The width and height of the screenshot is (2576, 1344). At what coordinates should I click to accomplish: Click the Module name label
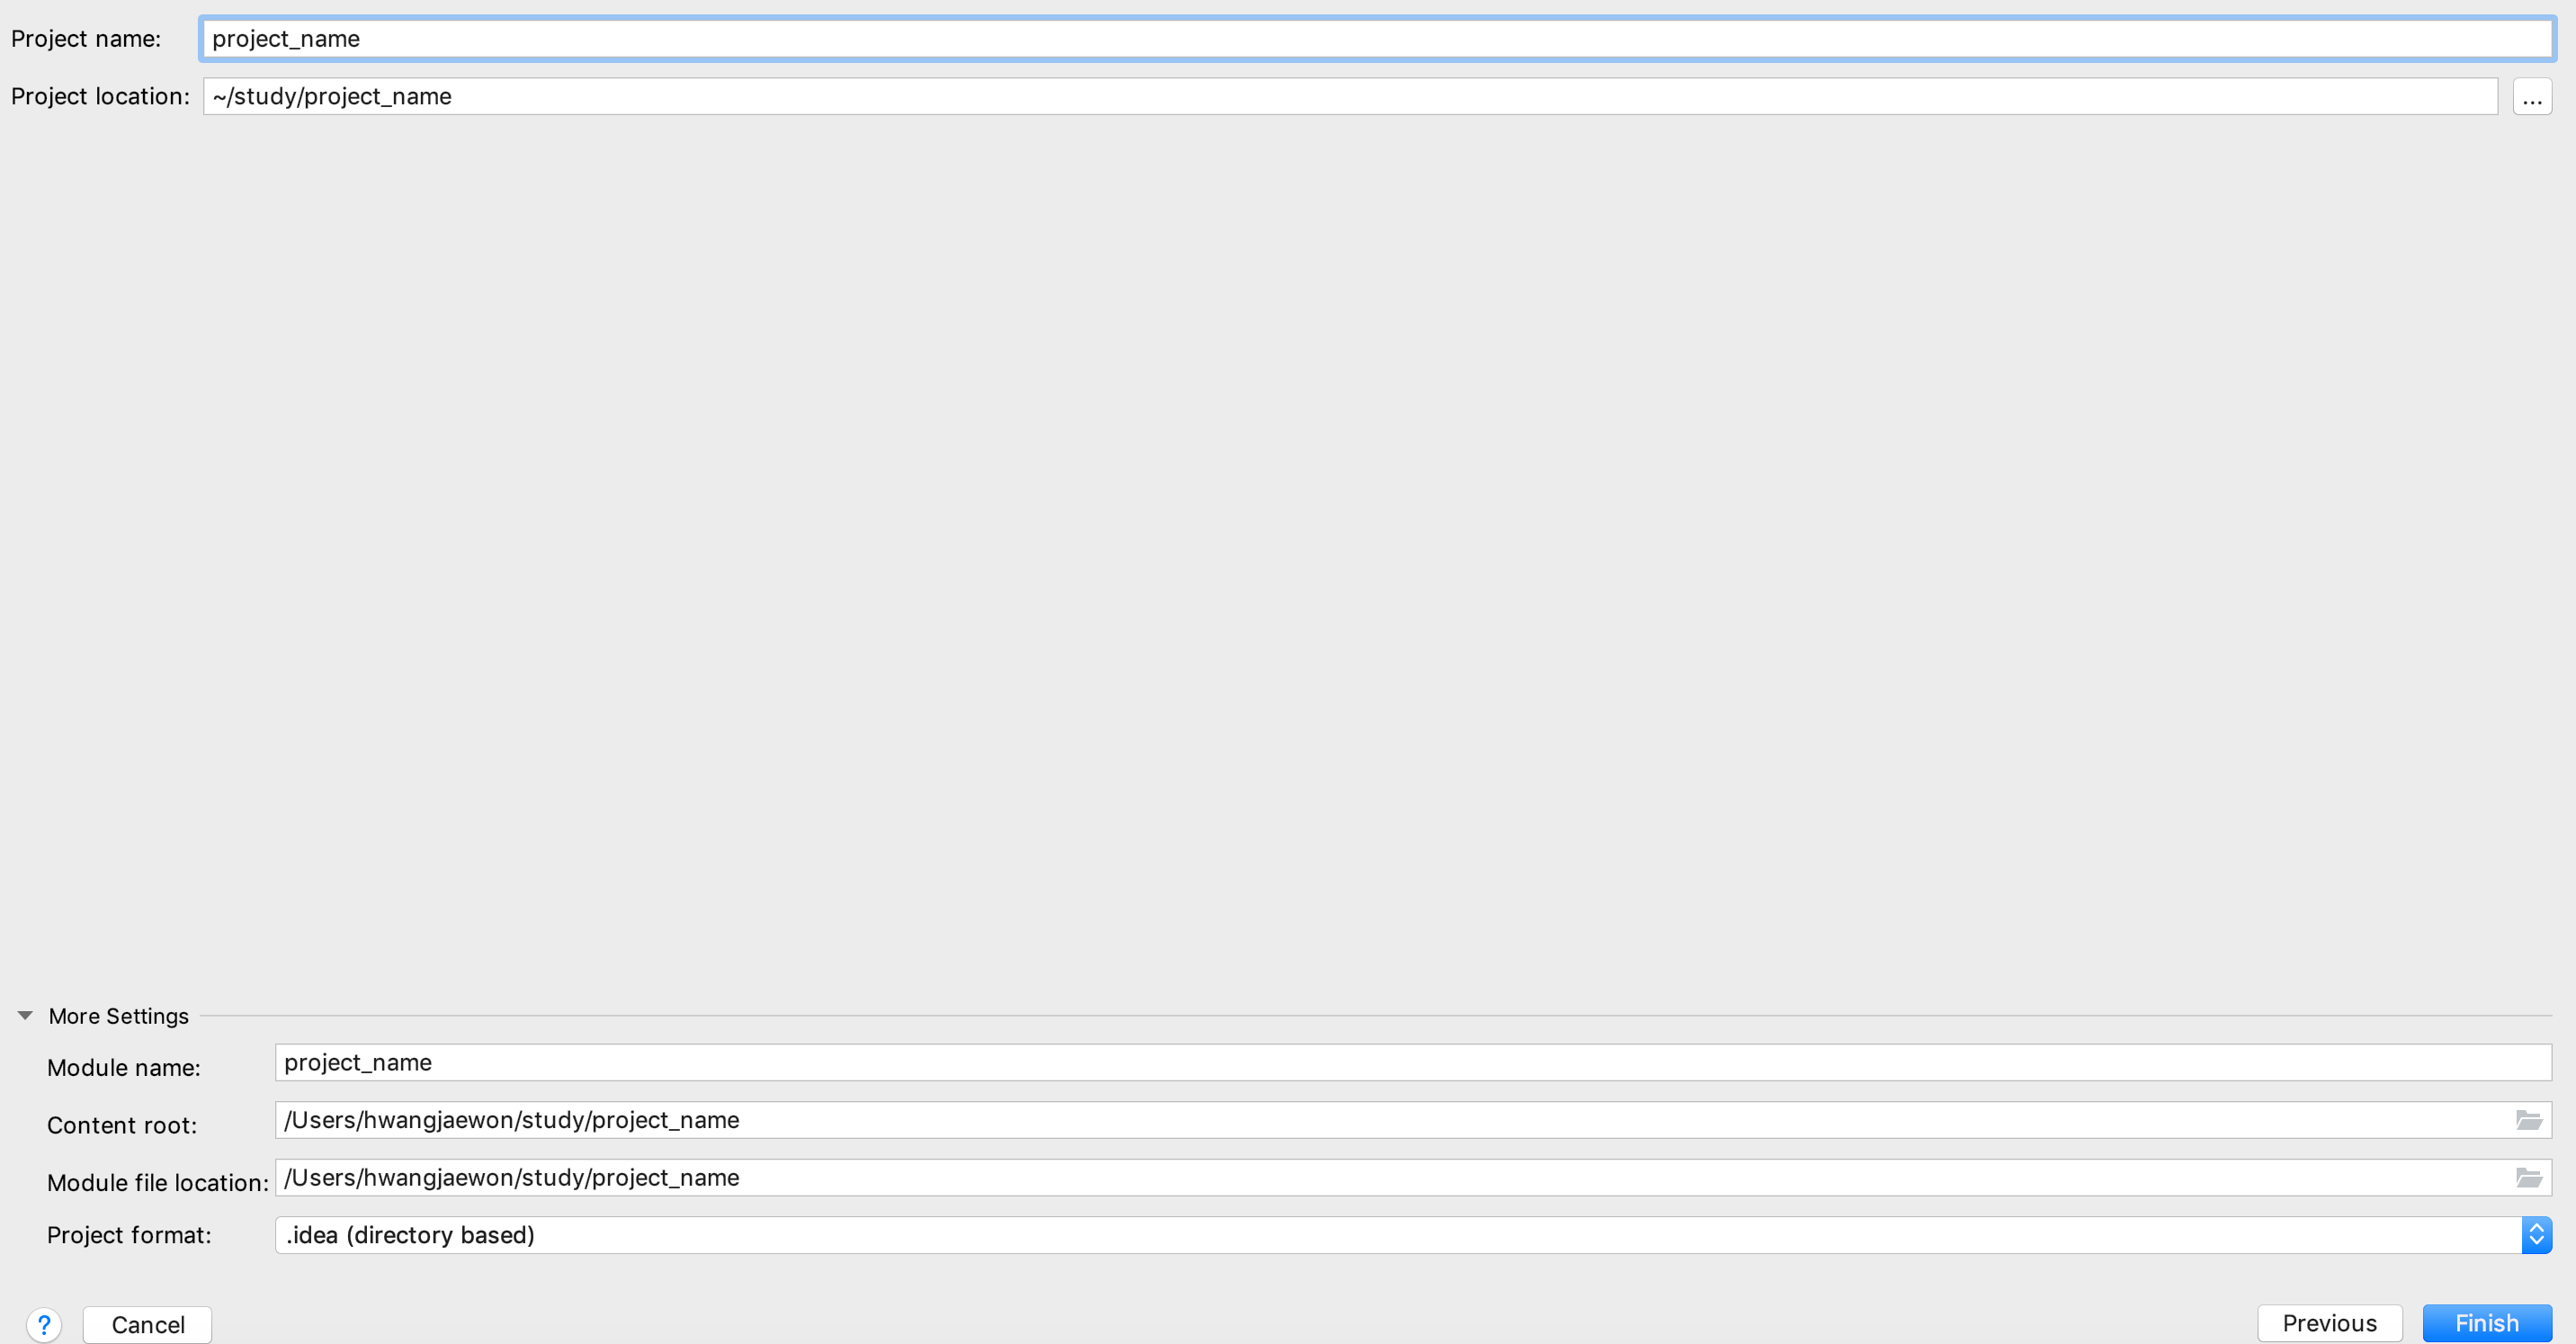(x=124, y=1068)
